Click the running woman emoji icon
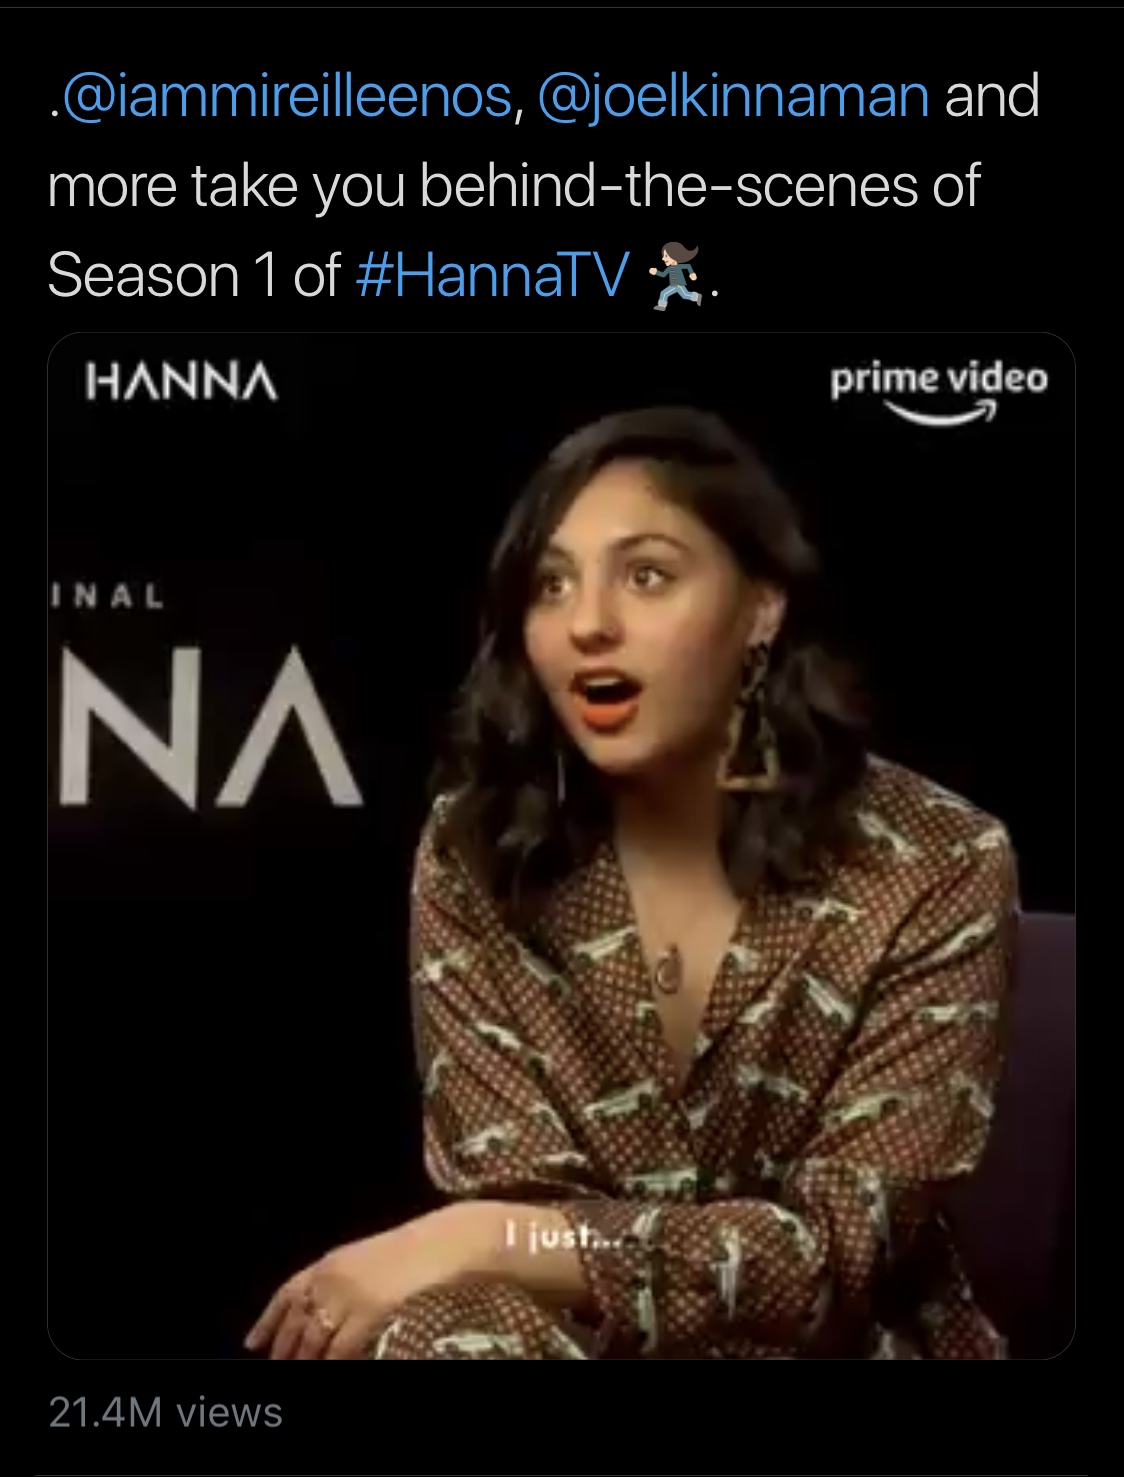1124x1477 pixels. pos(676,276)
